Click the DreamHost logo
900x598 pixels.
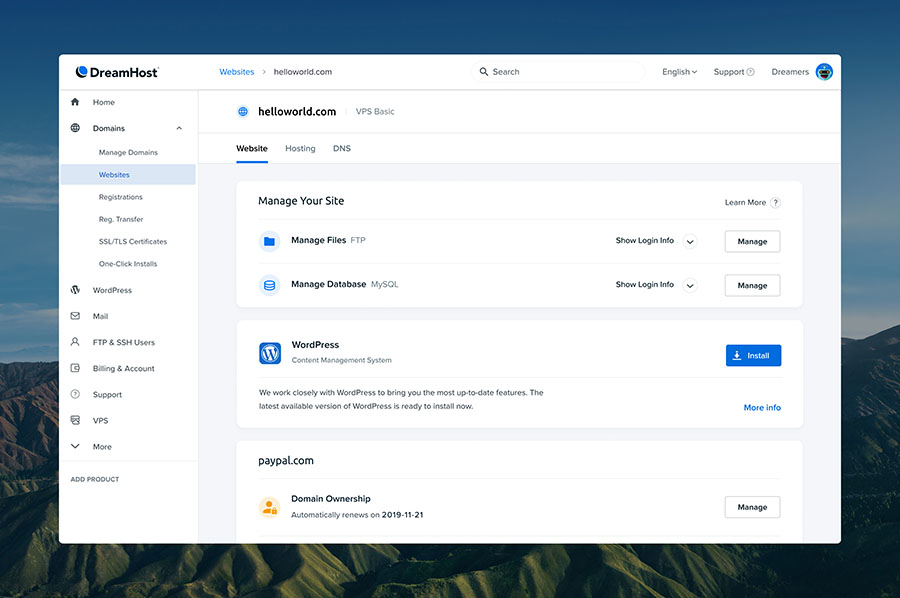pyautogui.click(x=117, y=71)
